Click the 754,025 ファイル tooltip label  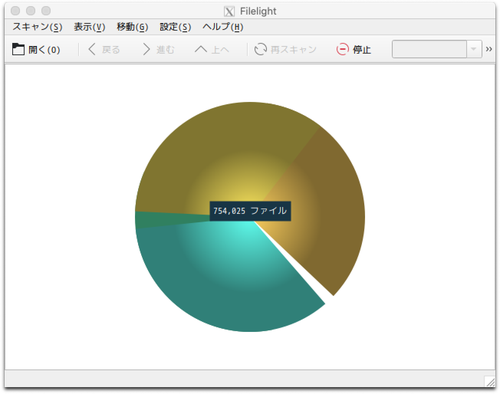click(x=250, y=211)
